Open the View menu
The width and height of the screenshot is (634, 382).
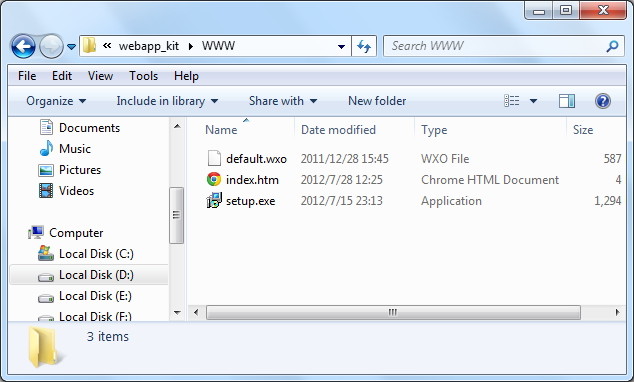coord(100,76)
